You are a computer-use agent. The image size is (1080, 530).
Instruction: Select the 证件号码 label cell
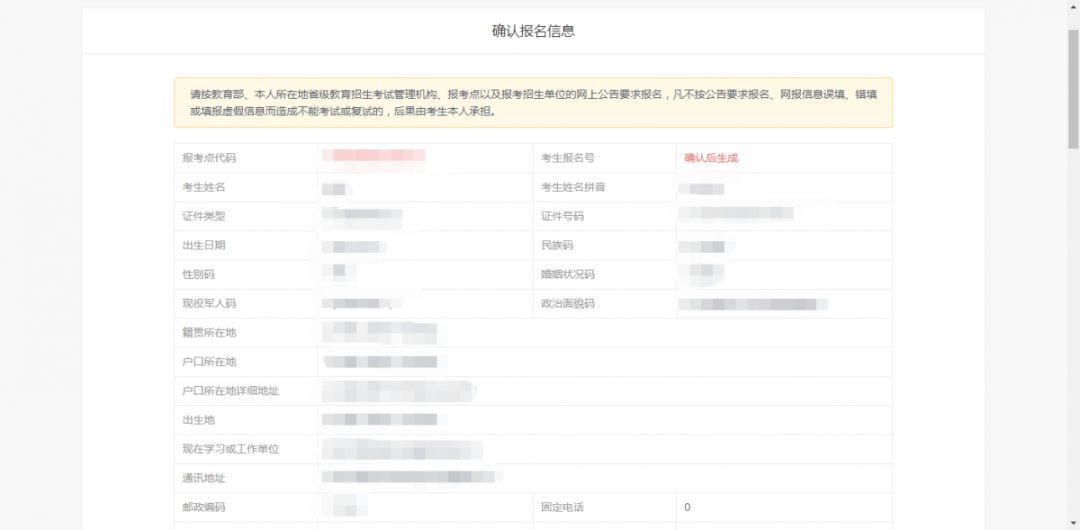click(605, 216)
